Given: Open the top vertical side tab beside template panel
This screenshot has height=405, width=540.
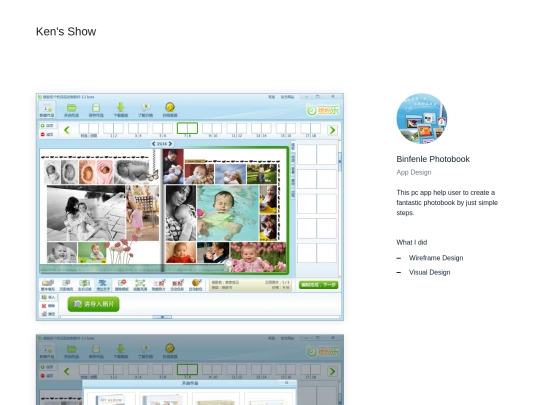Looking at the screenshot, I should click(293, 147).
